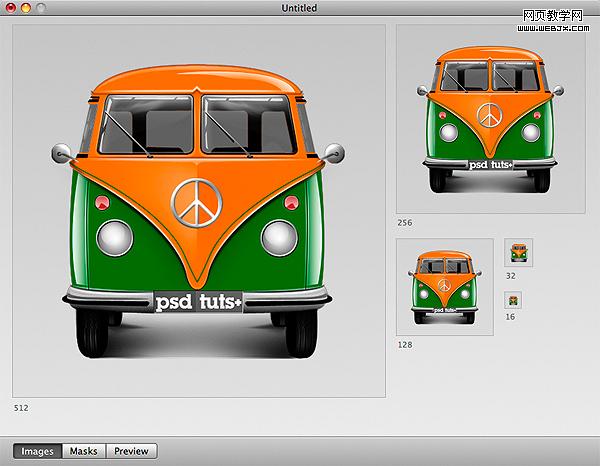Screen dimensions: 600x466
Task: Switch to the Masks tab
Action: tap(84, 451)
